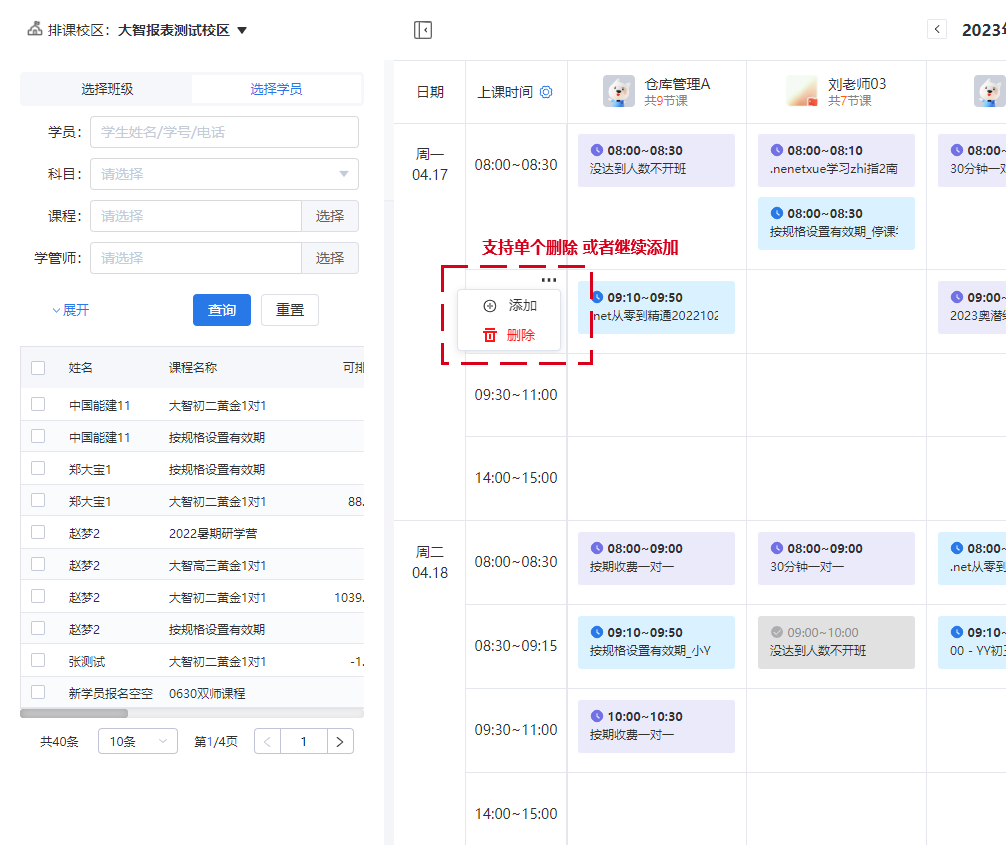Click 选择 button next to 学管师 field

point(330,258)
